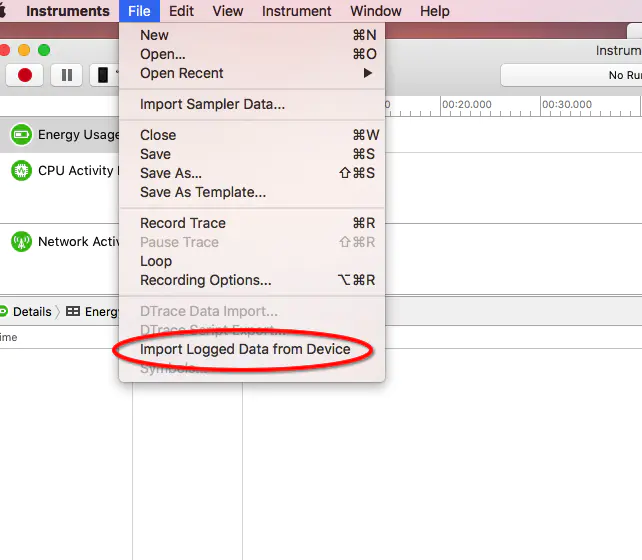642x560 pixels.
Task: Click the 00:20.000 timeline marker
Action: [x=467, y=104]
